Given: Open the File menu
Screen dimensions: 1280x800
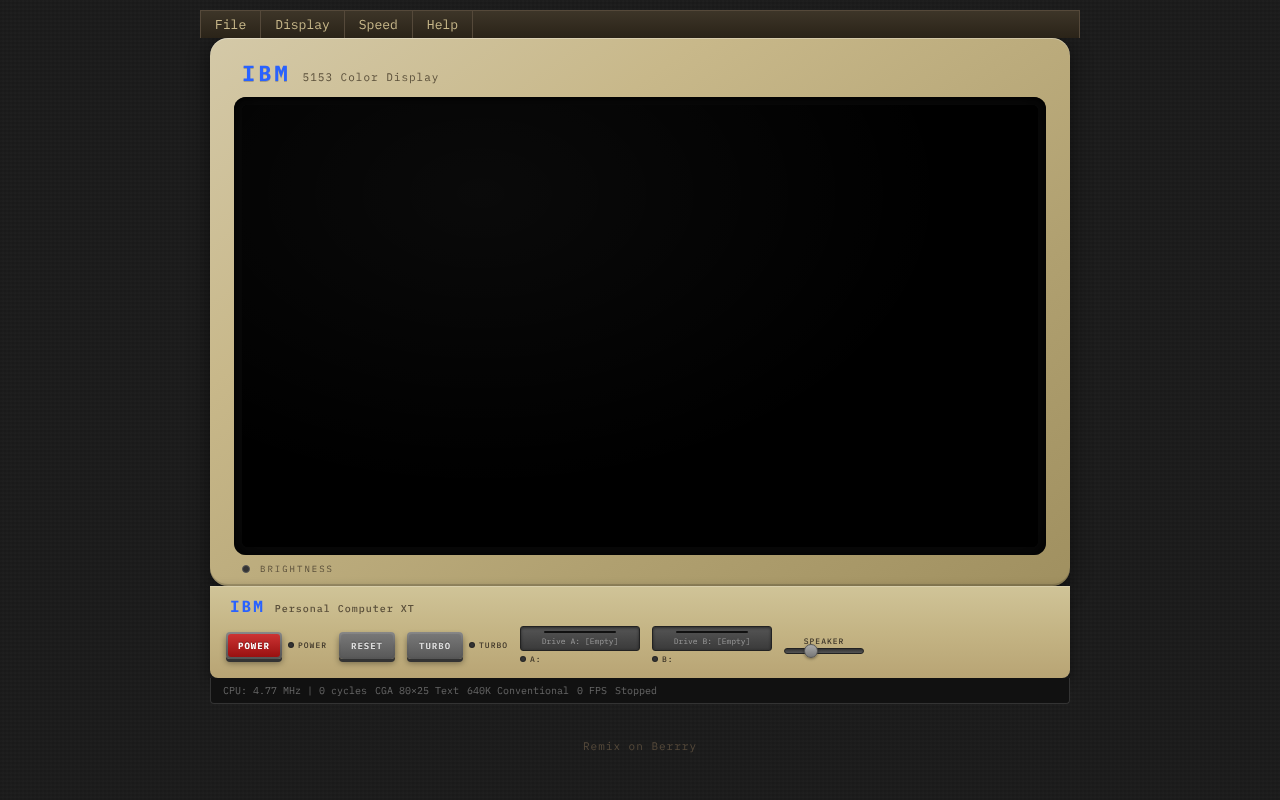Looking at the screenshot, I should [x=230, y=24].
